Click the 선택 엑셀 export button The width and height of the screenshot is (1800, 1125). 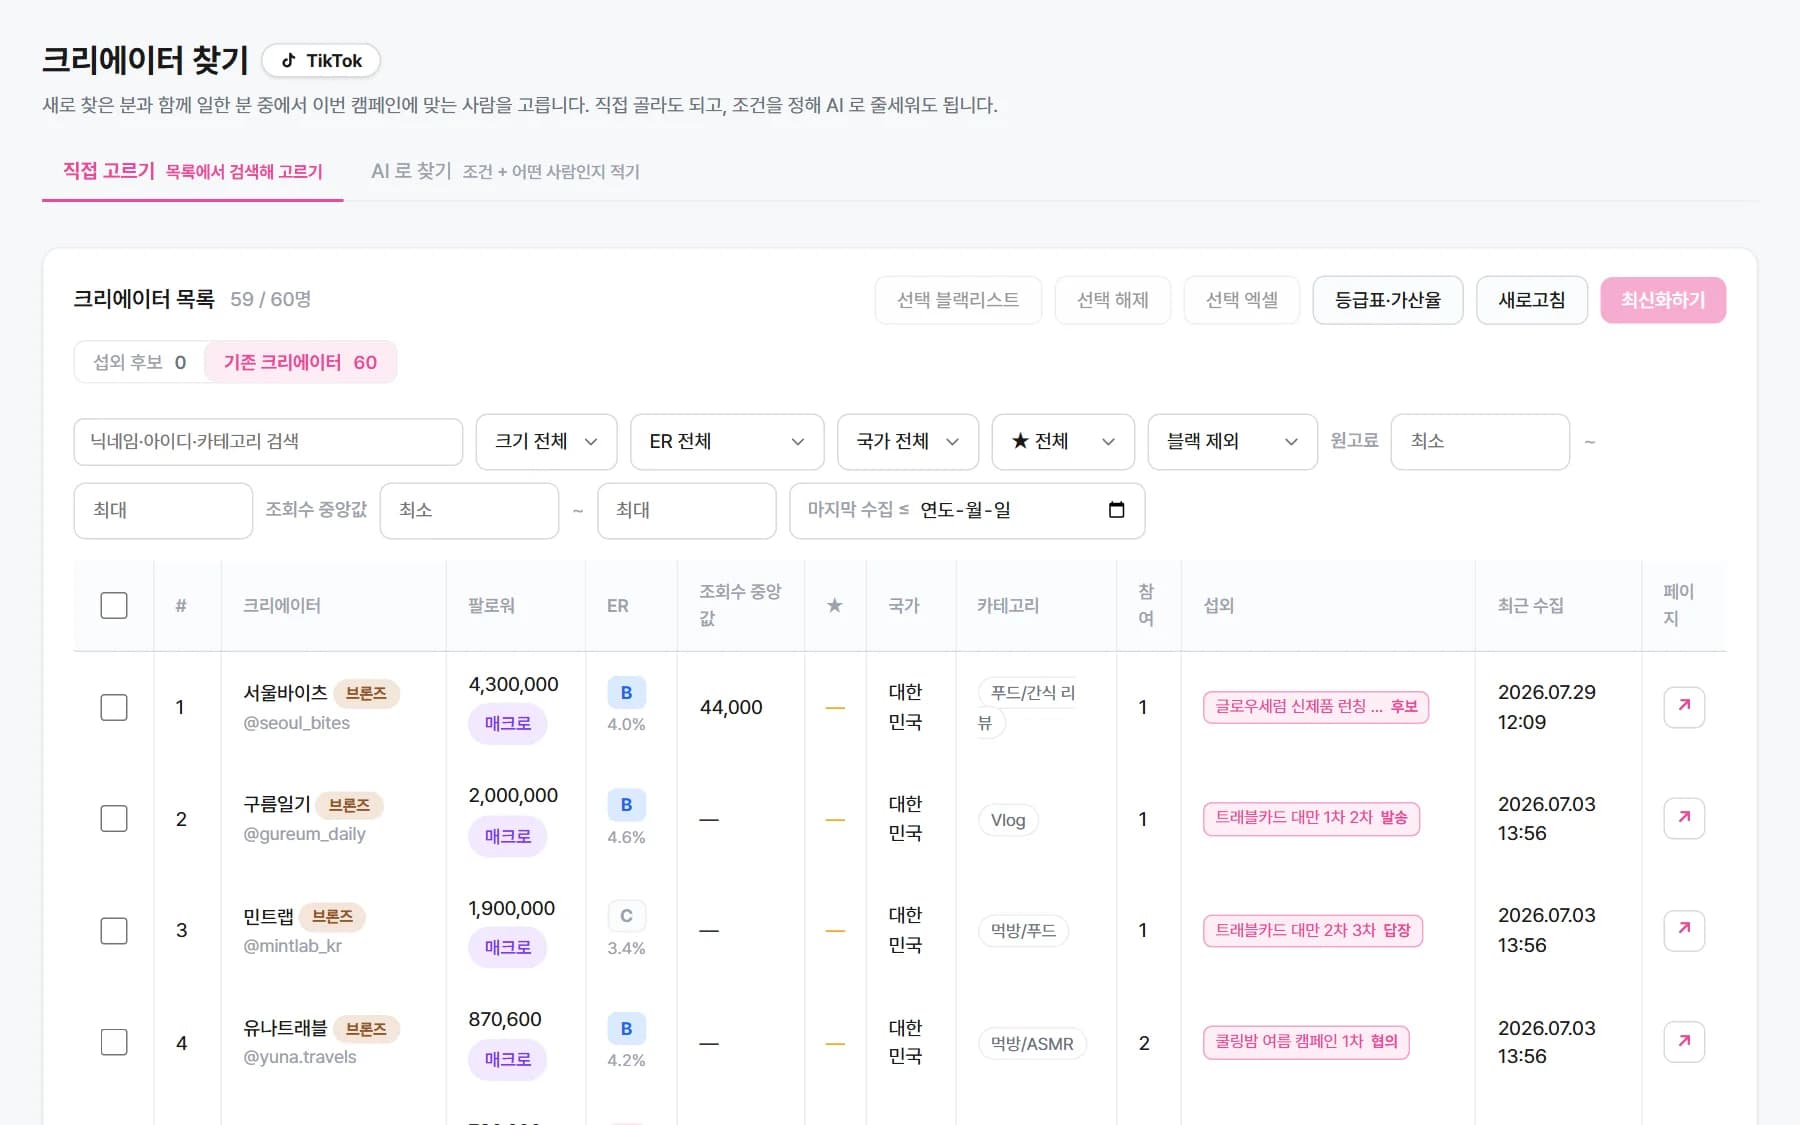pyautogui.click(x=1241, y=300)
